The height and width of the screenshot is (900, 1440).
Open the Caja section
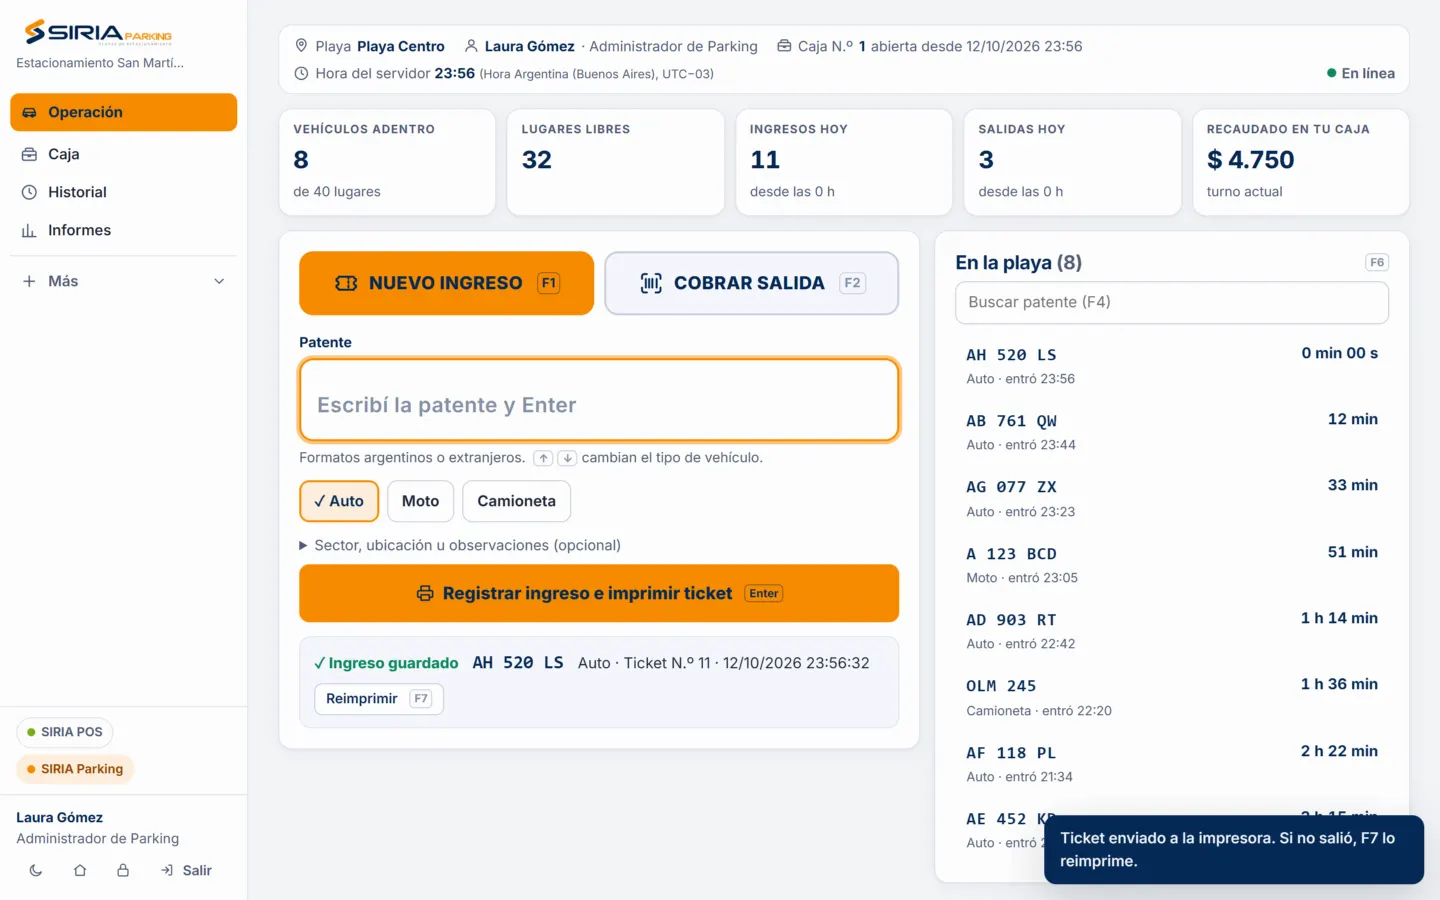124,154
